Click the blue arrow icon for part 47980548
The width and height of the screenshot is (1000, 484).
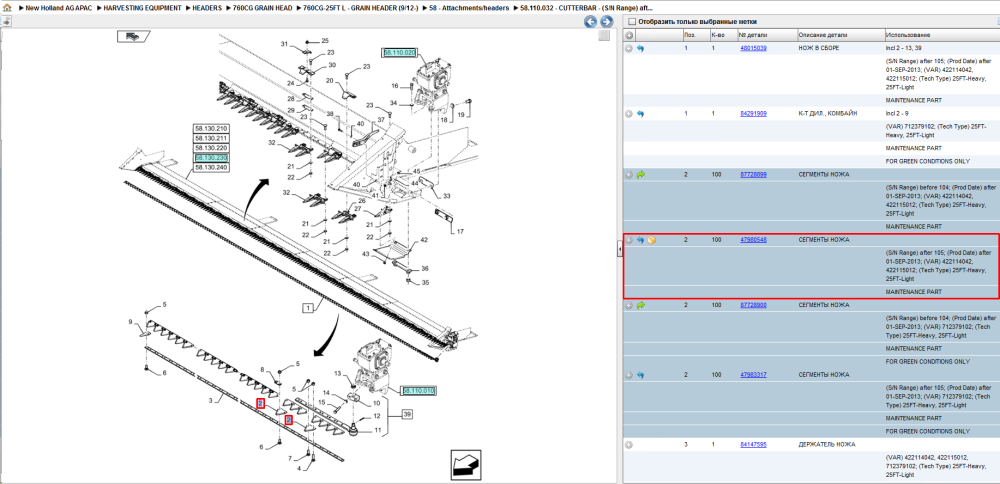click(x=640, y=240)
